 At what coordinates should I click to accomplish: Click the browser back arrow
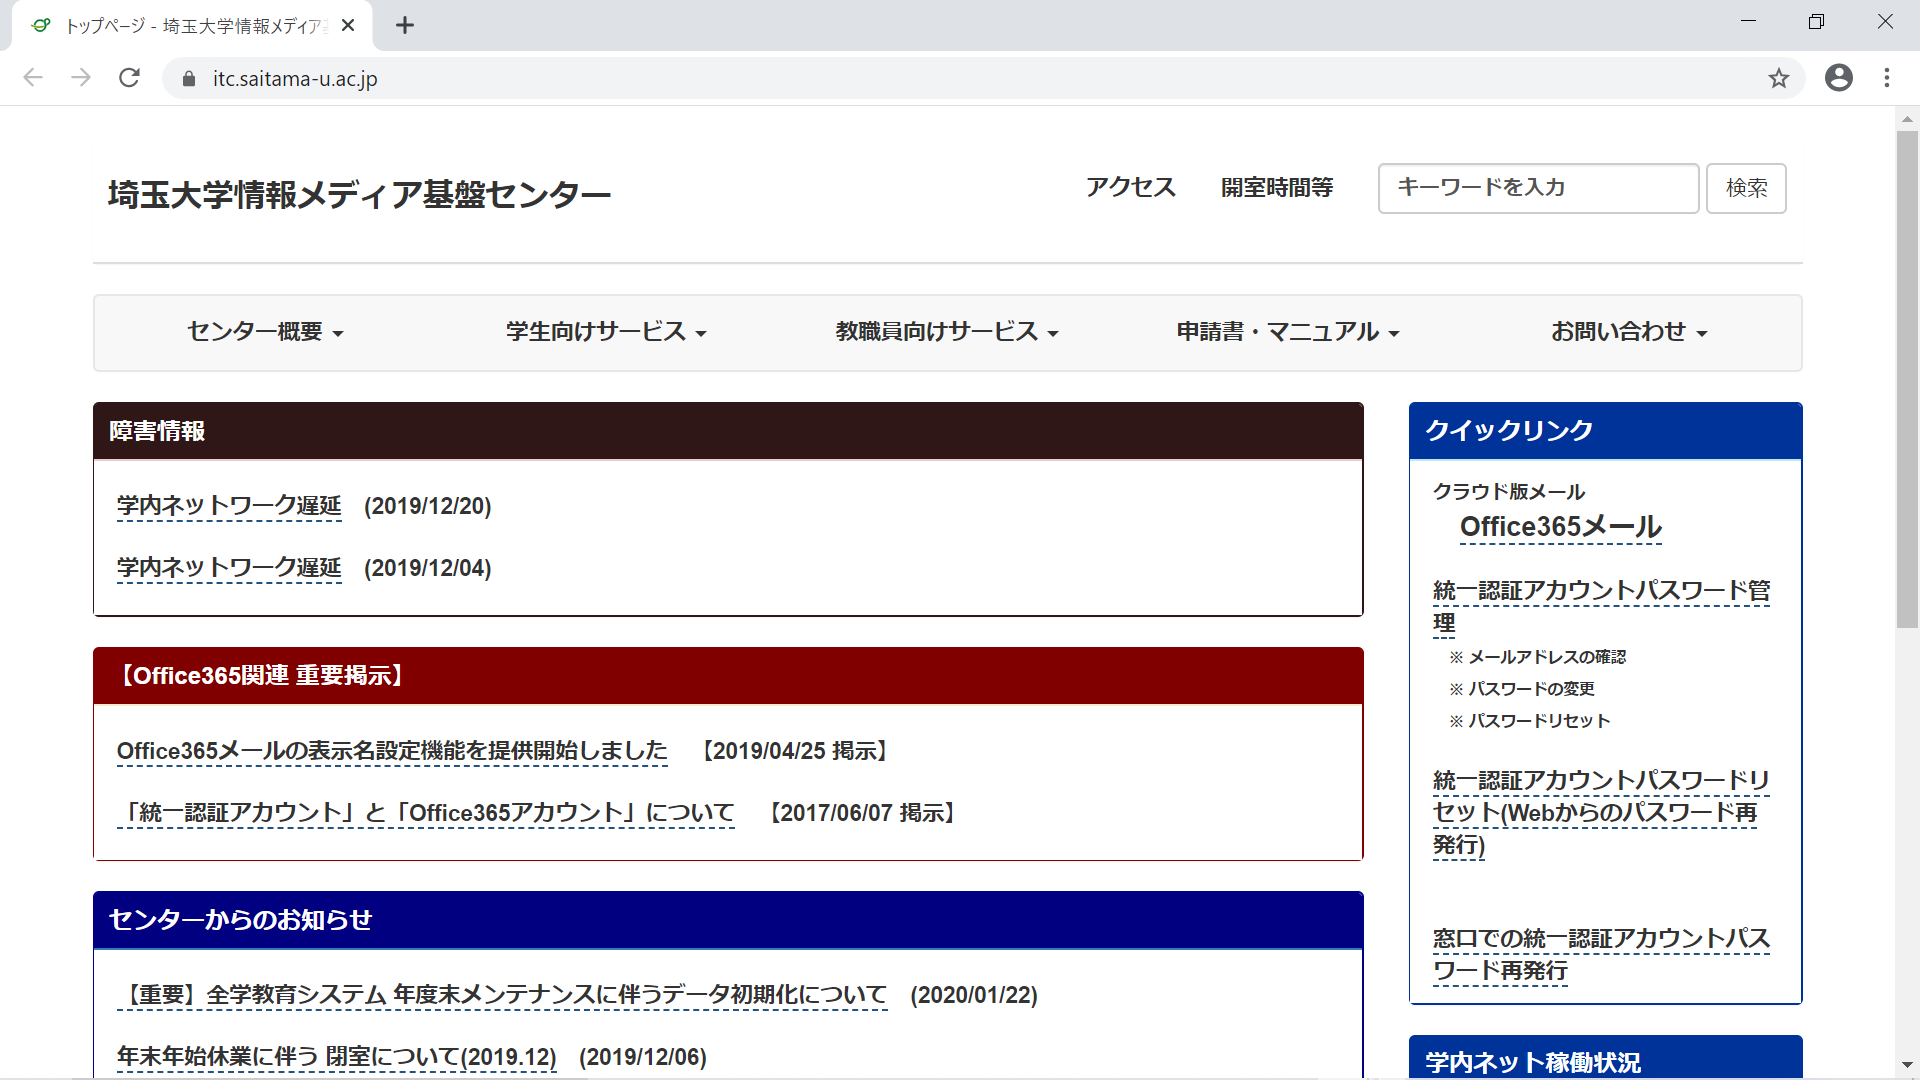click(x=33, y=78)
